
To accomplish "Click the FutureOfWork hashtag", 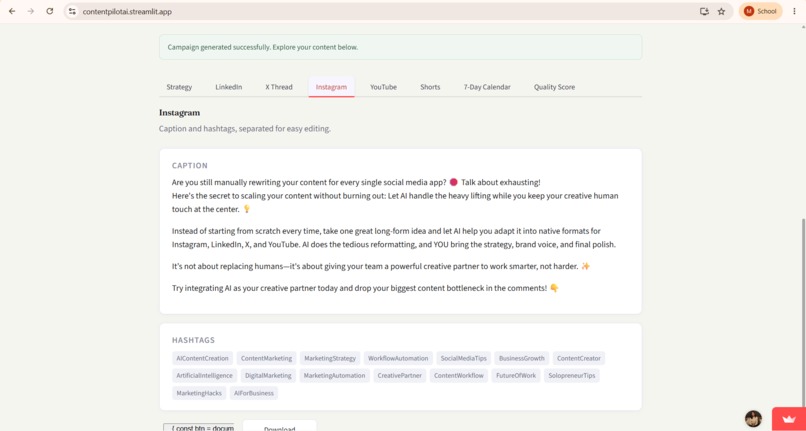I will [516, 375].
